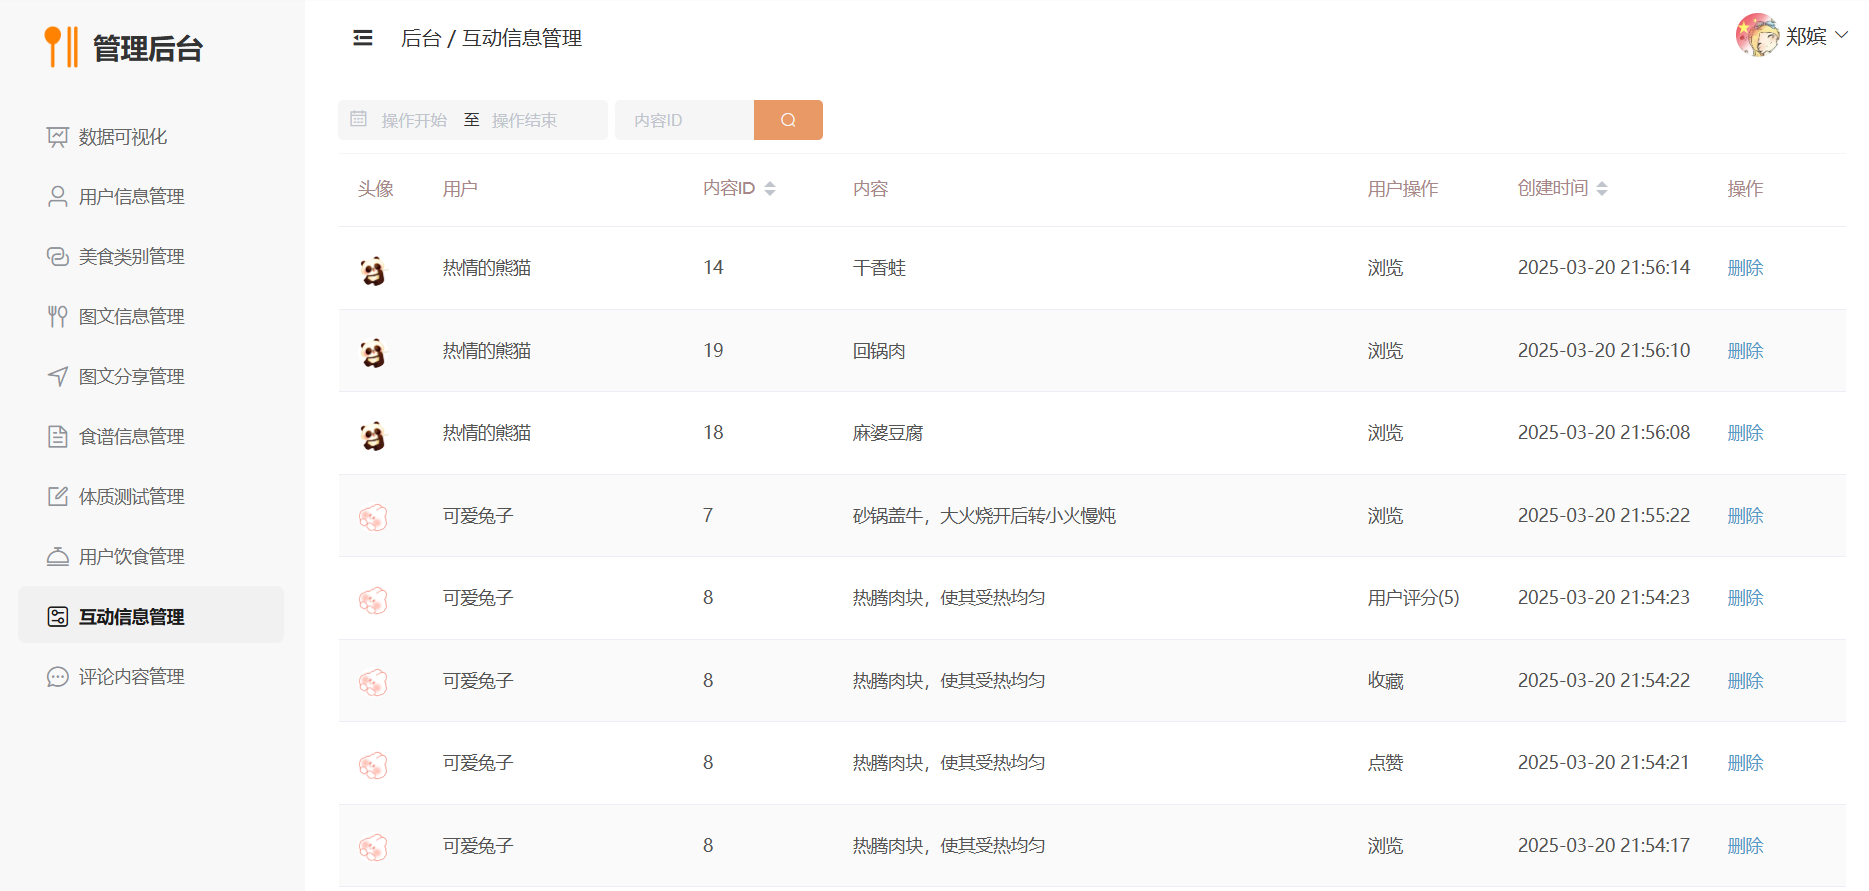Viewport: 1869px width, 891px height.
Task: Click content text 砂锅盖牛，大火烧开后转小火慢炖
Action: coord(984,516)
